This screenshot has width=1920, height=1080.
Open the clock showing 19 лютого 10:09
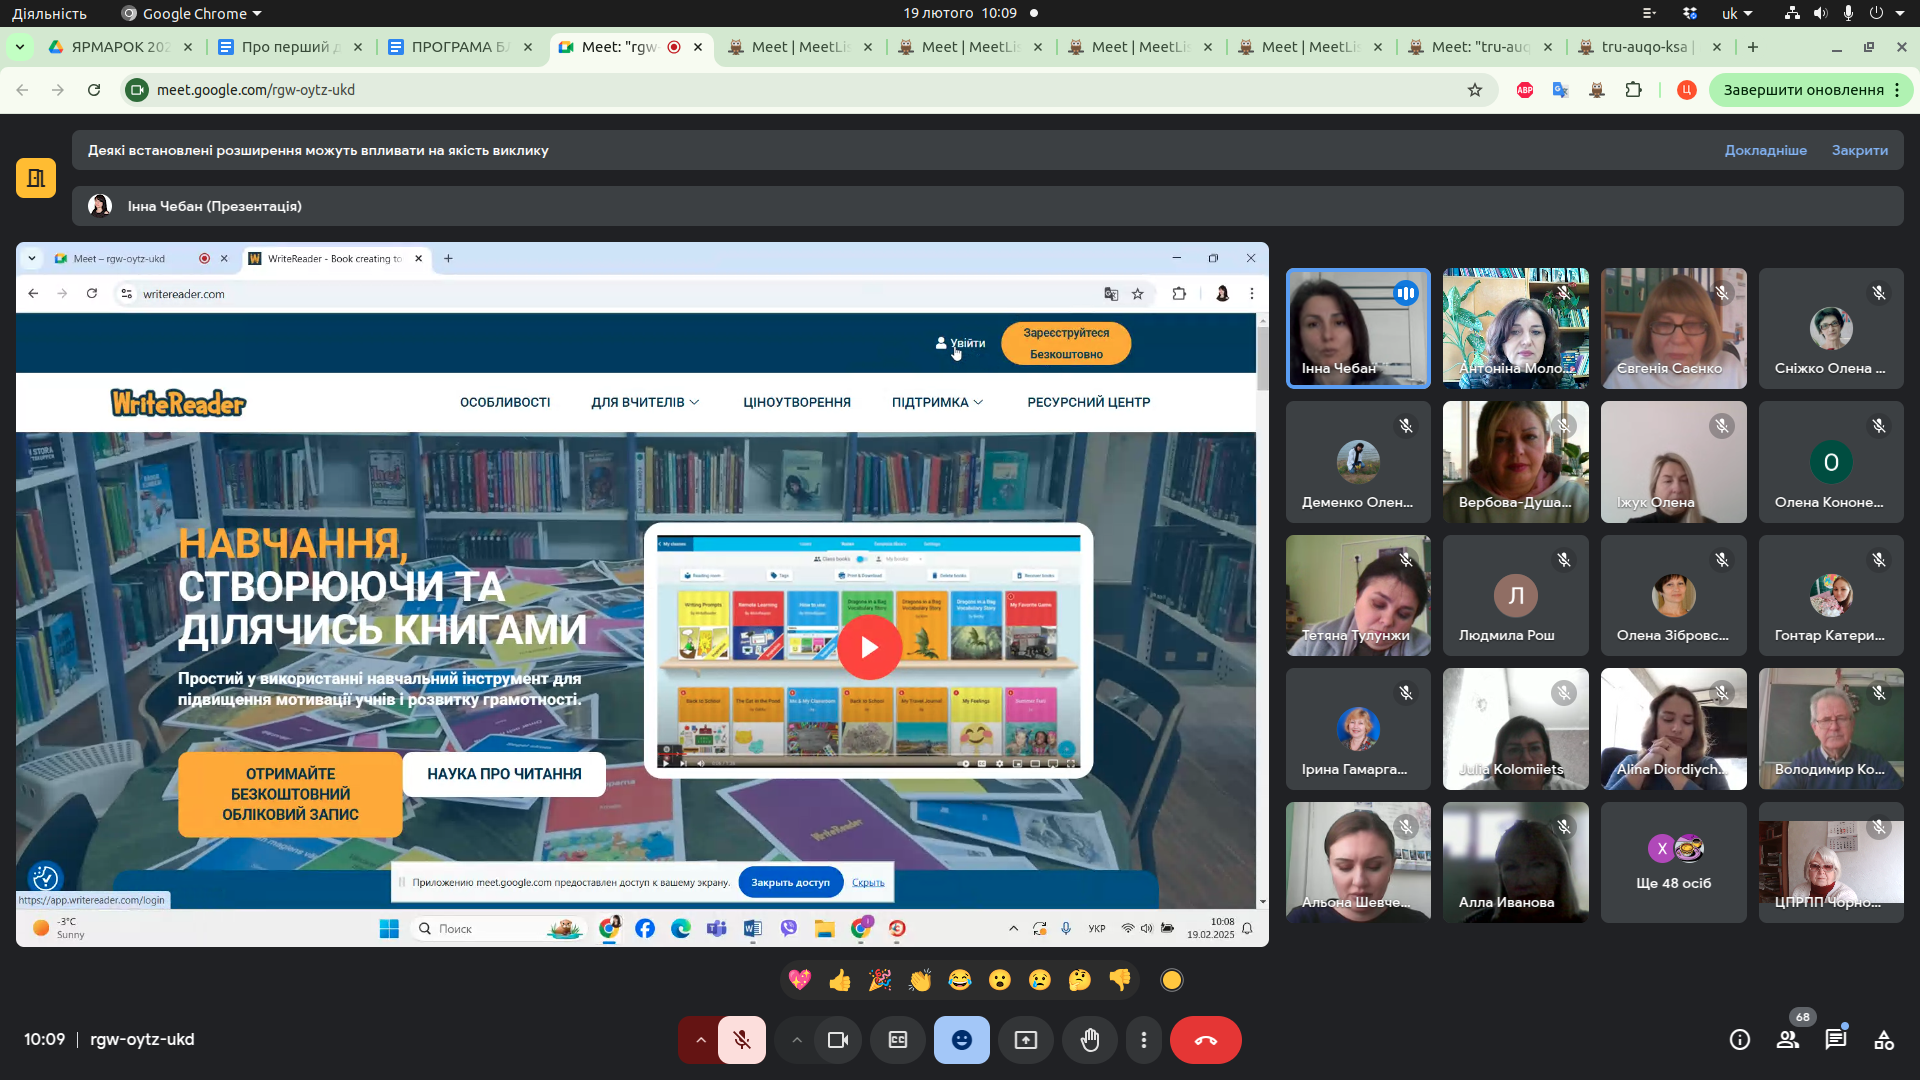(960, 14)
